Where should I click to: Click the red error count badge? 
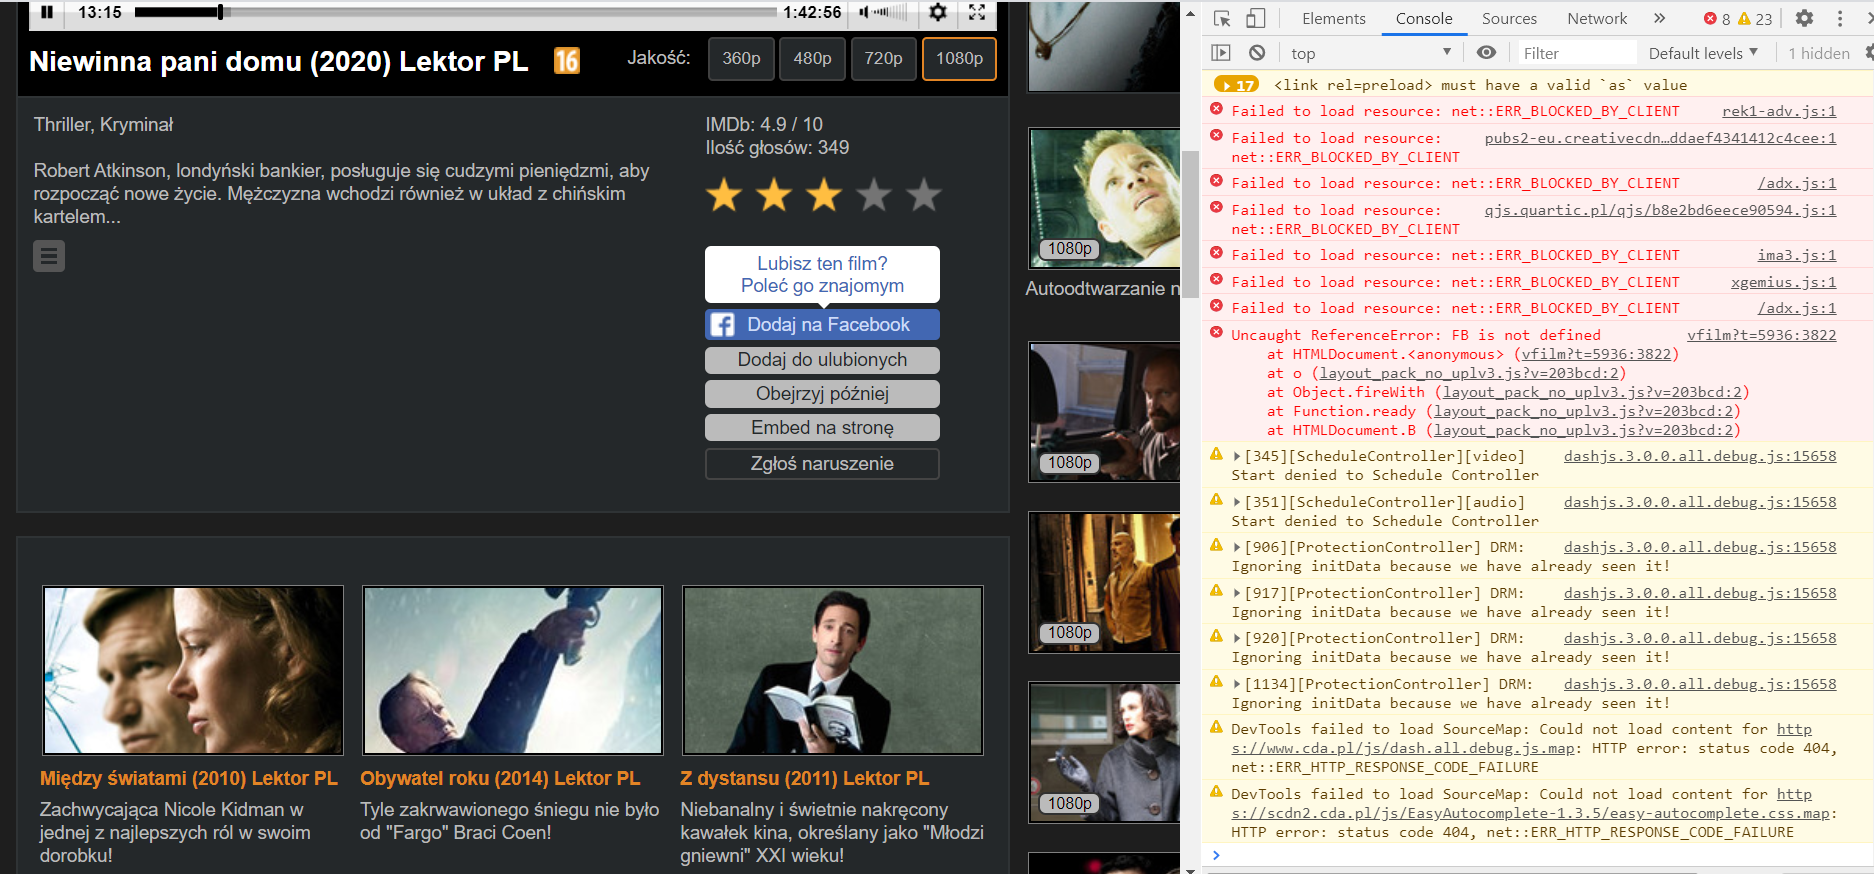point(1717,19)
